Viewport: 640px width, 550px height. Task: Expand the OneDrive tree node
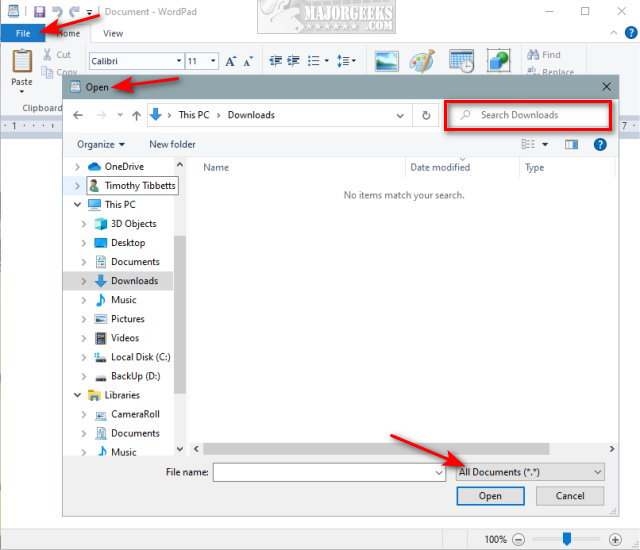click(77, 166)
